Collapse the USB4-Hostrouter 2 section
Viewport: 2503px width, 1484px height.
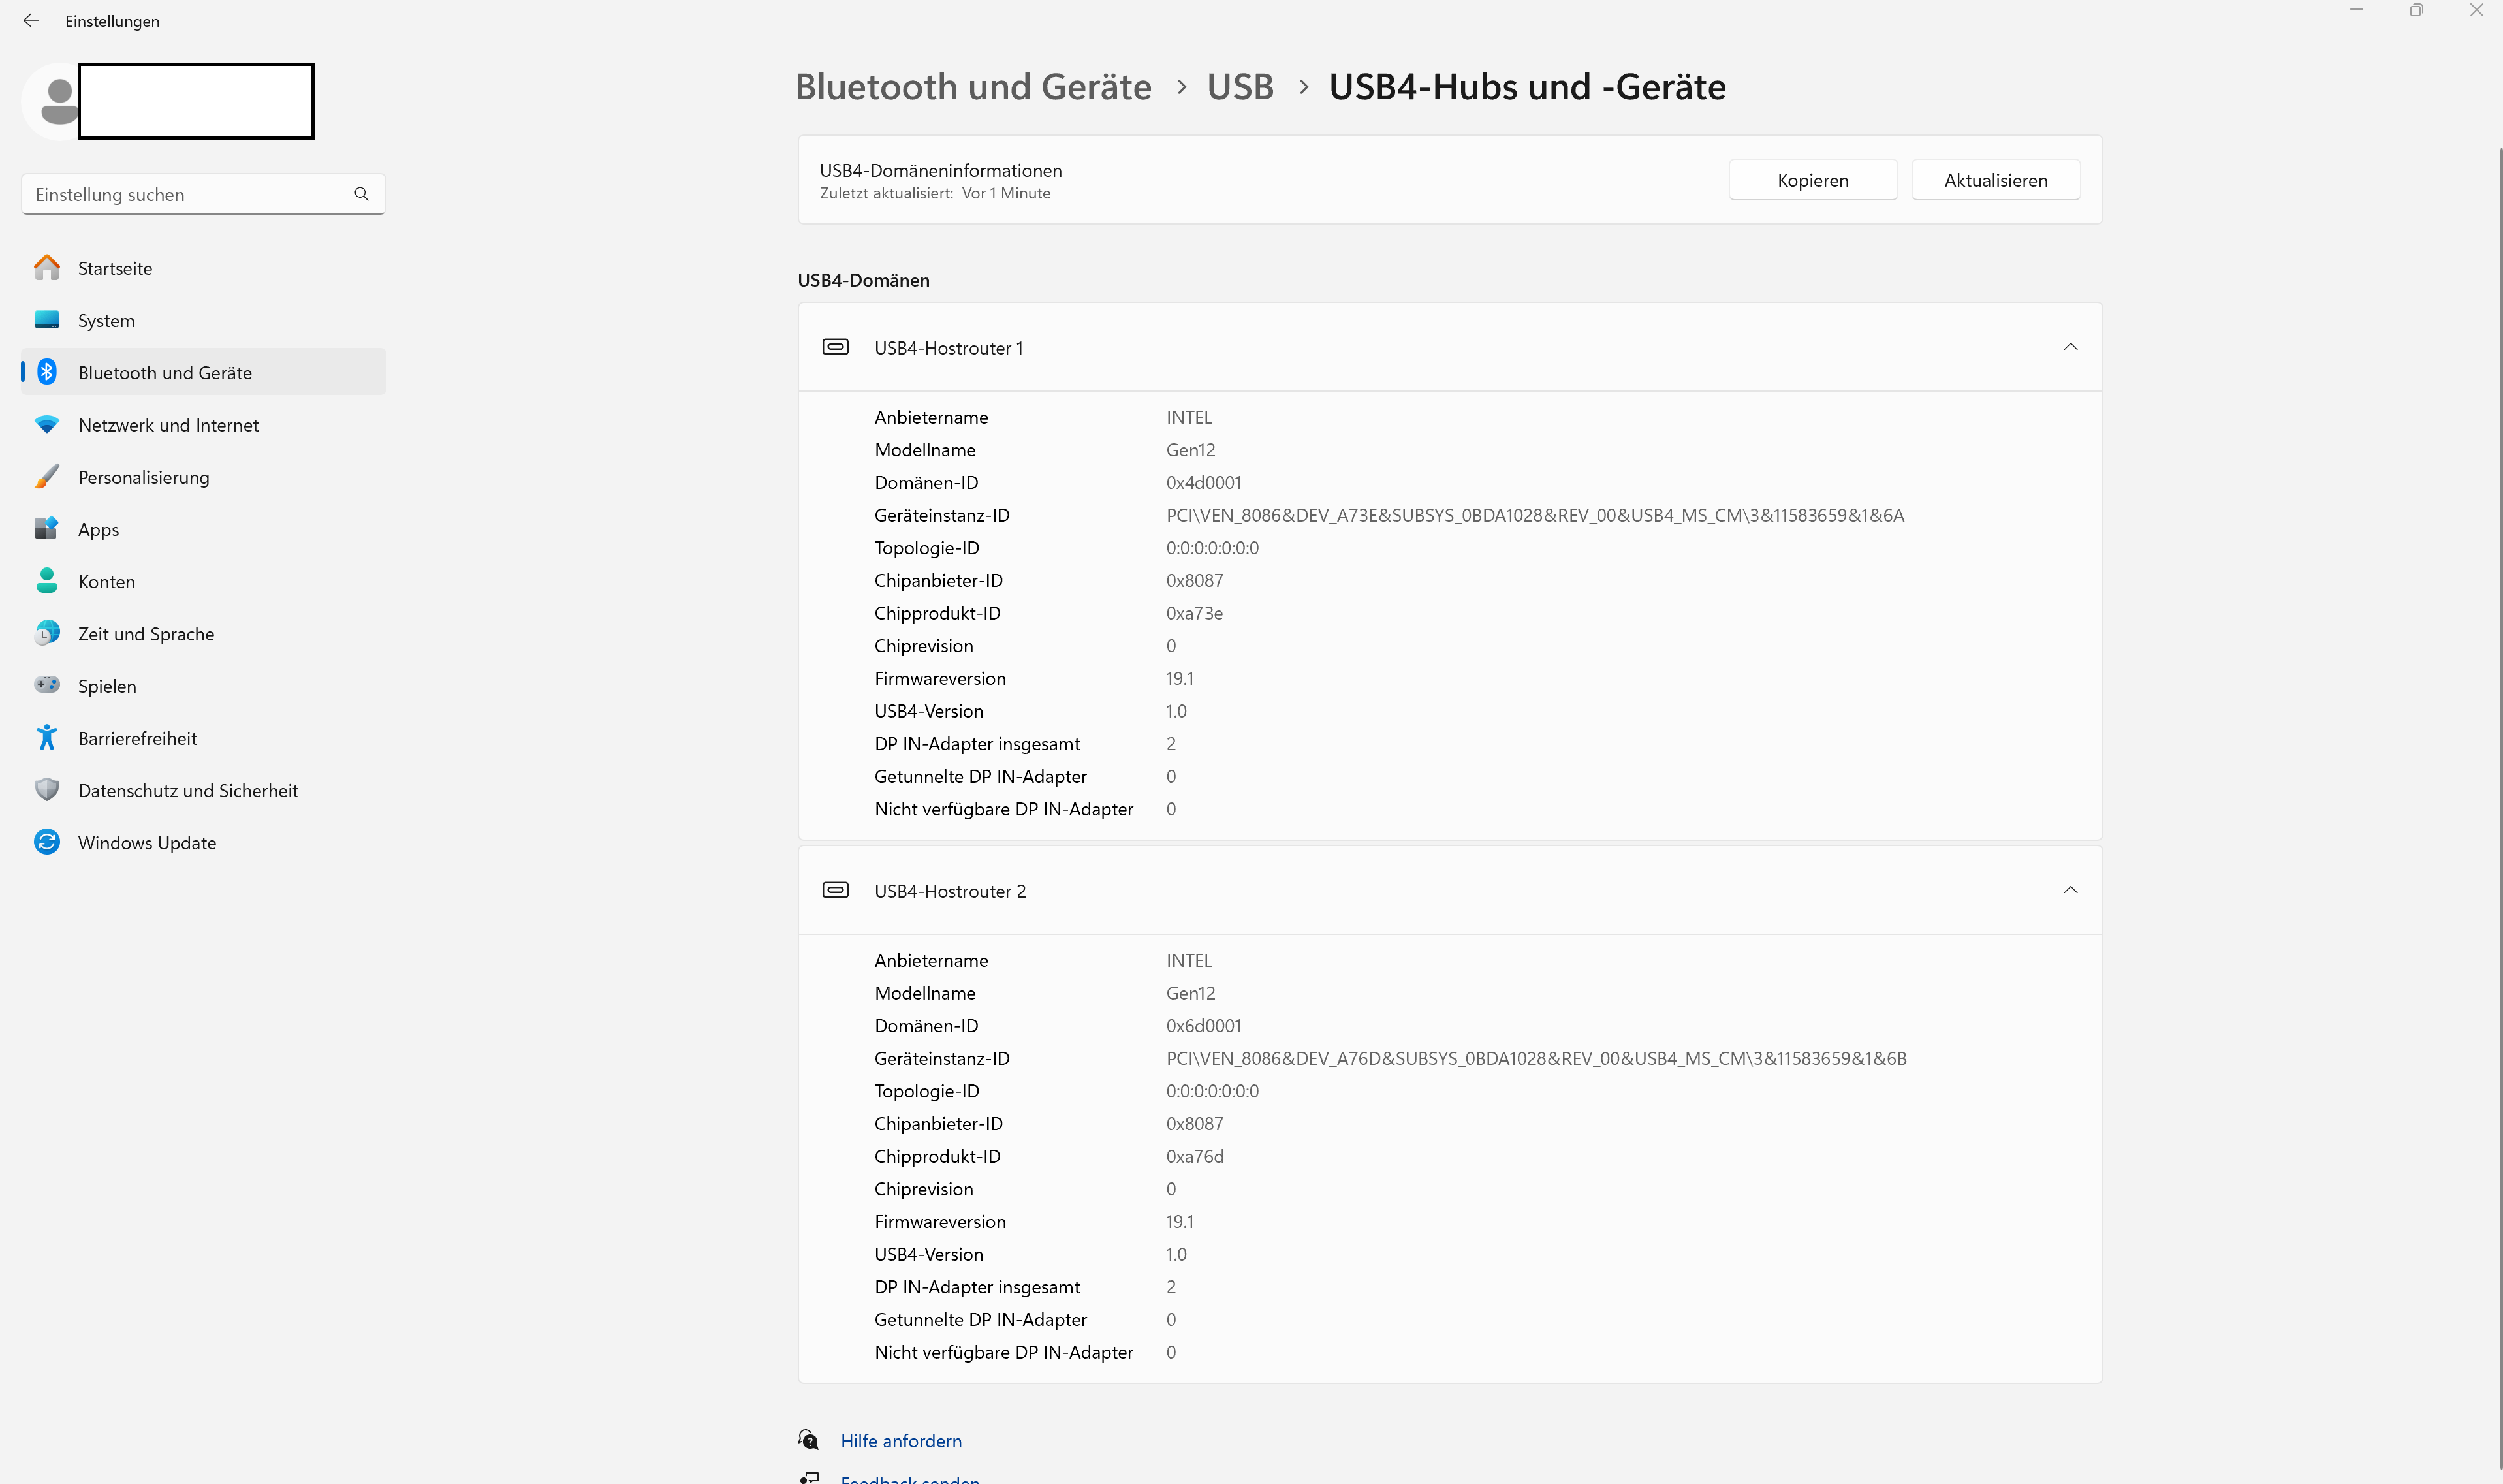[x=2070, y=890]
